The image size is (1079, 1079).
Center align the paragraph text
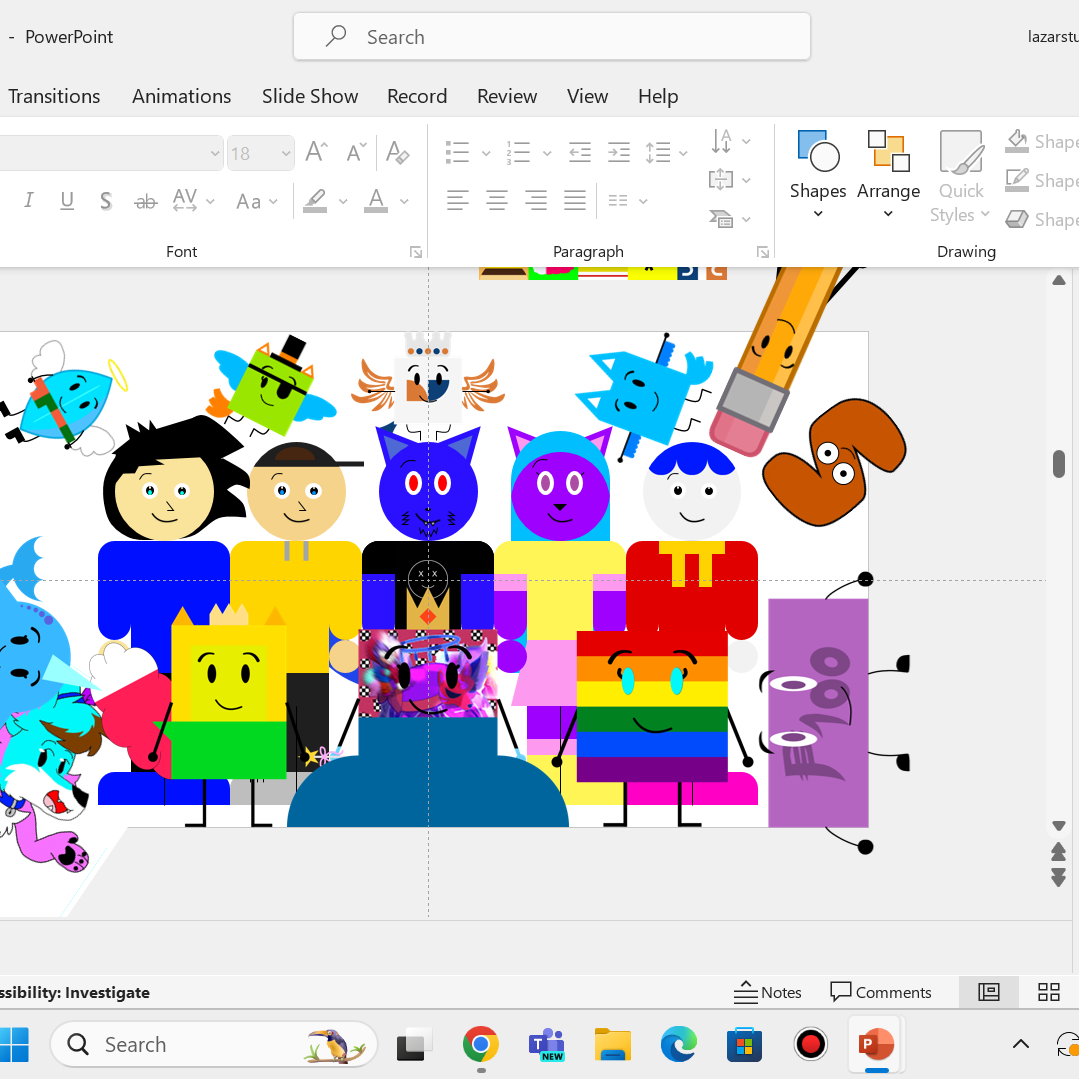[496, 201]
